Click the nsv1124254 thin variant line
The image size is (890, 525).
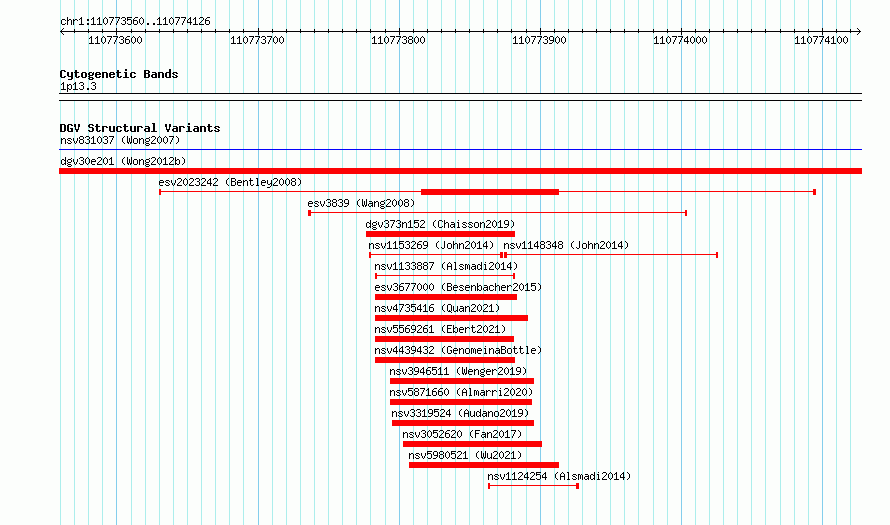534,486
